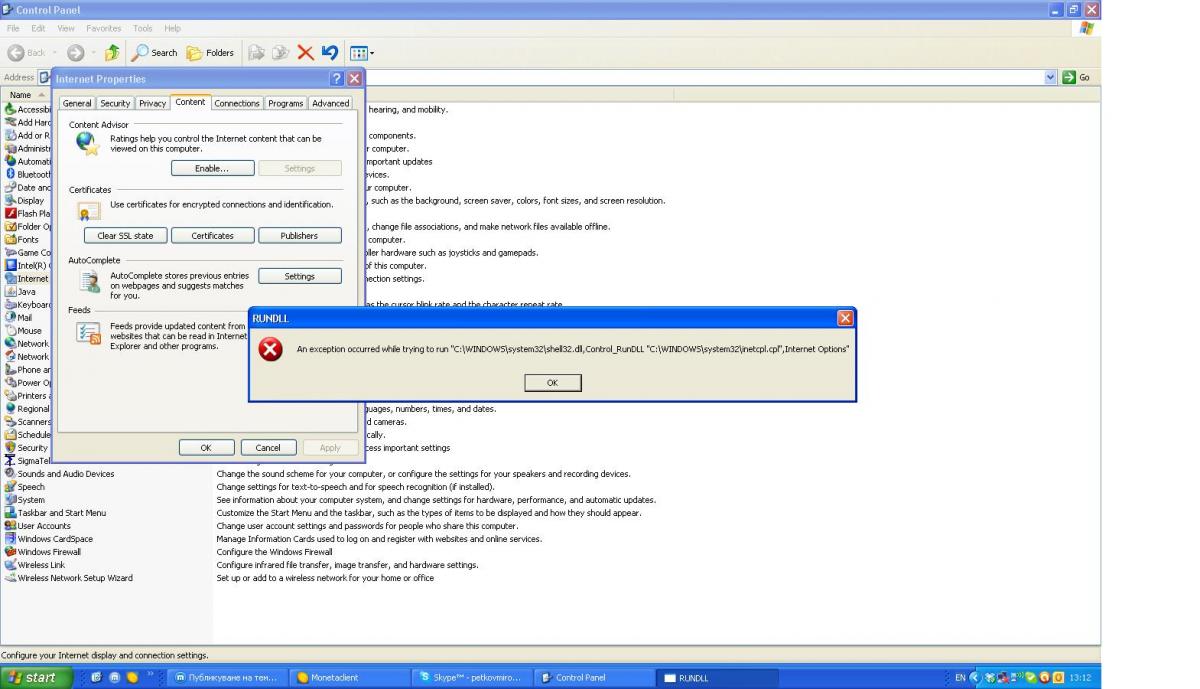
Task: Open AutoComplete Settings button
Action: (x=299, y=276)
